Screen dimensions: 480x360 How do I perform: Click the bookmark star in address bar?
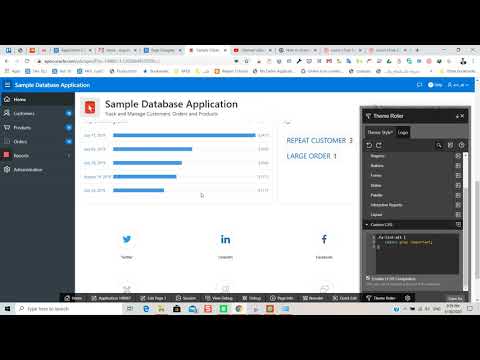pos(247,61)
